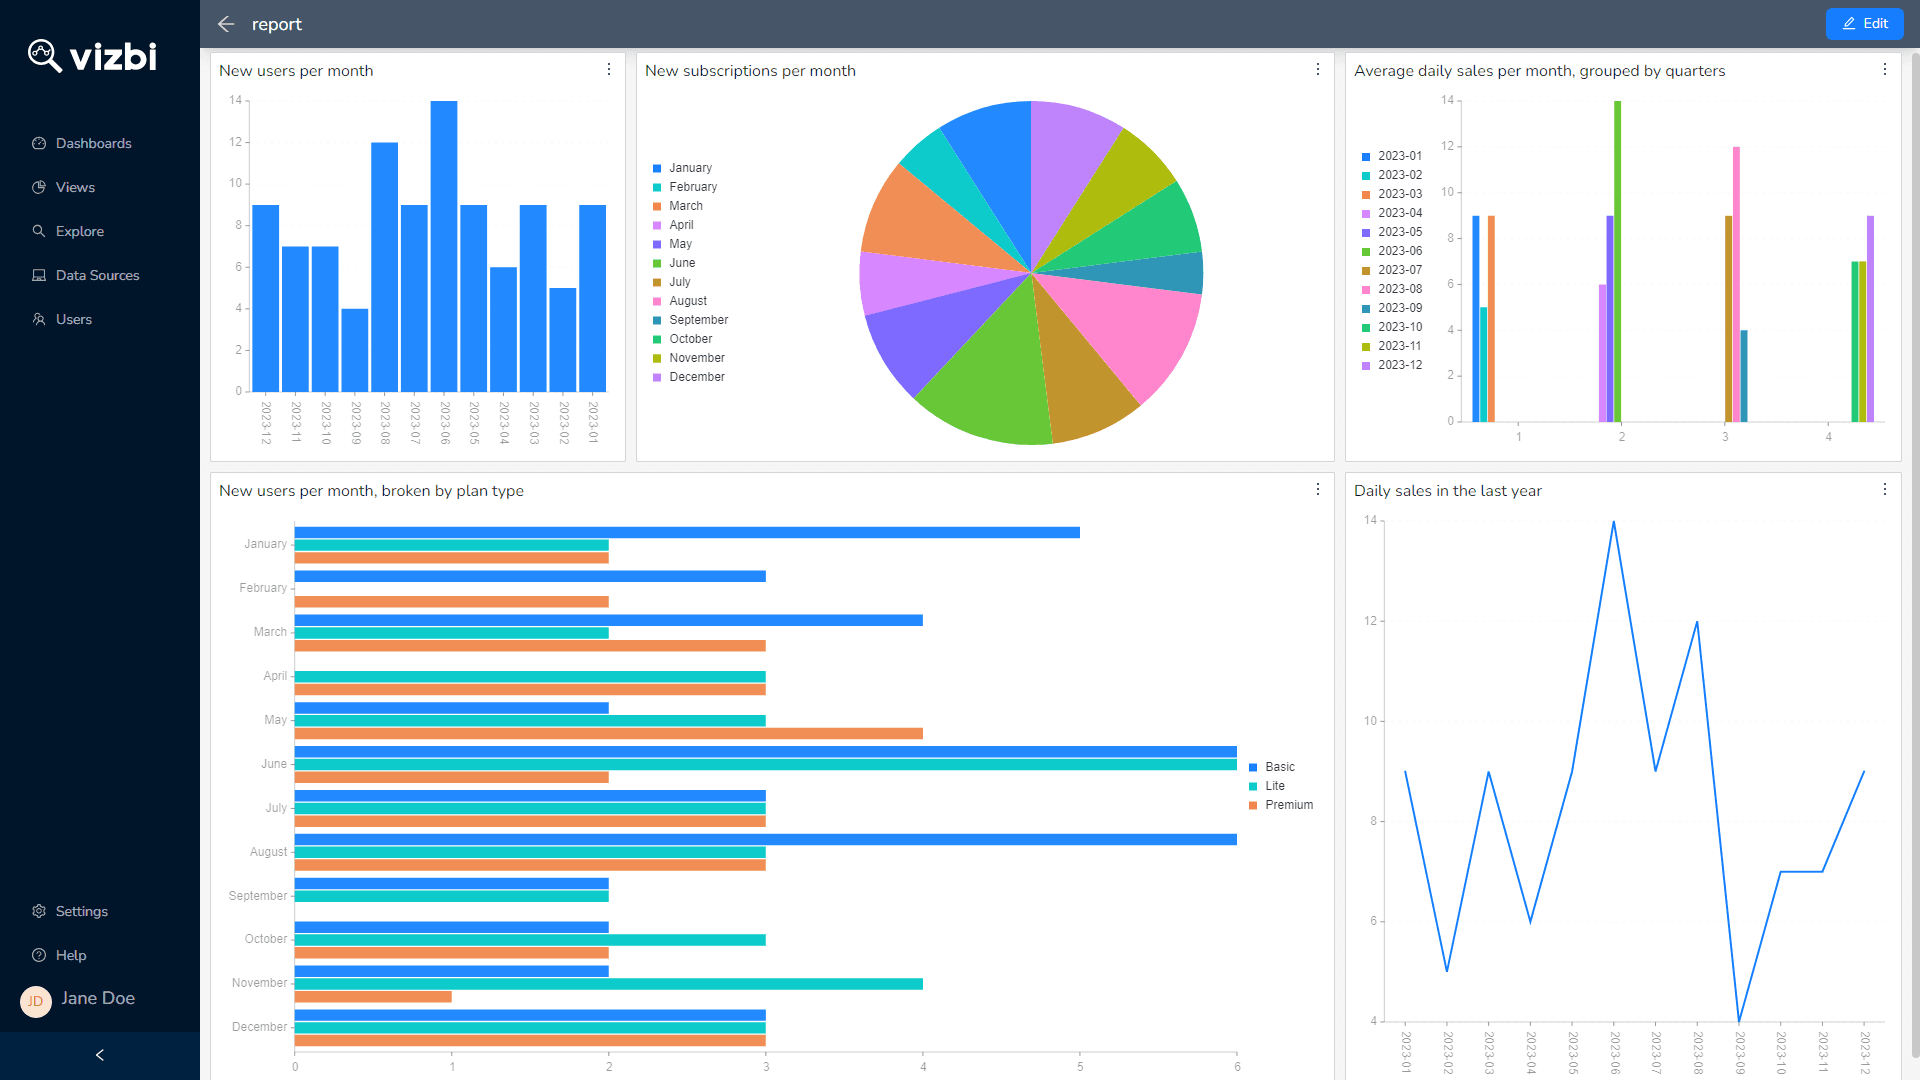Viewport: 1920px width, 1080px height.
Task: Toggle 2023-12 in quarterly sales legend
Action: 1392,365
